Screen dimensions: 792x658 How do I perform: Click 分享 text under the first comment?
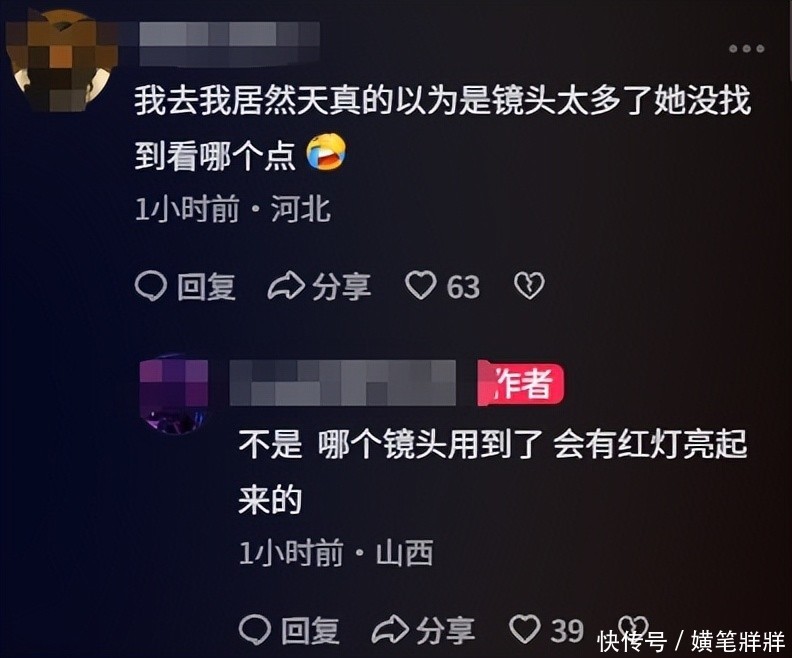[x=341, y=287]
